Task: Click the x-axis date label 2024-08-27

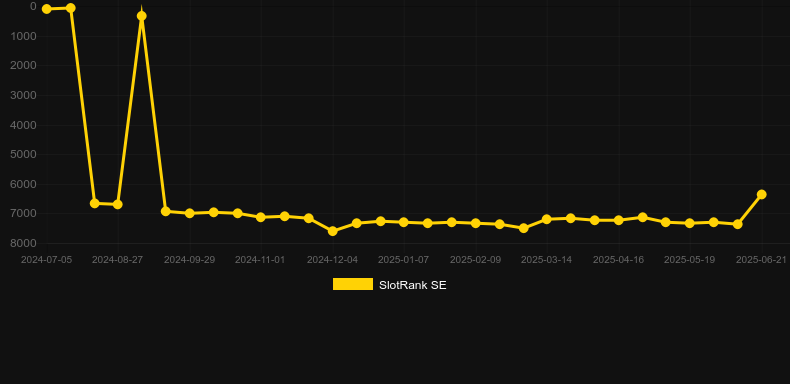Action: pyautogui.click(x=117, y=260)
